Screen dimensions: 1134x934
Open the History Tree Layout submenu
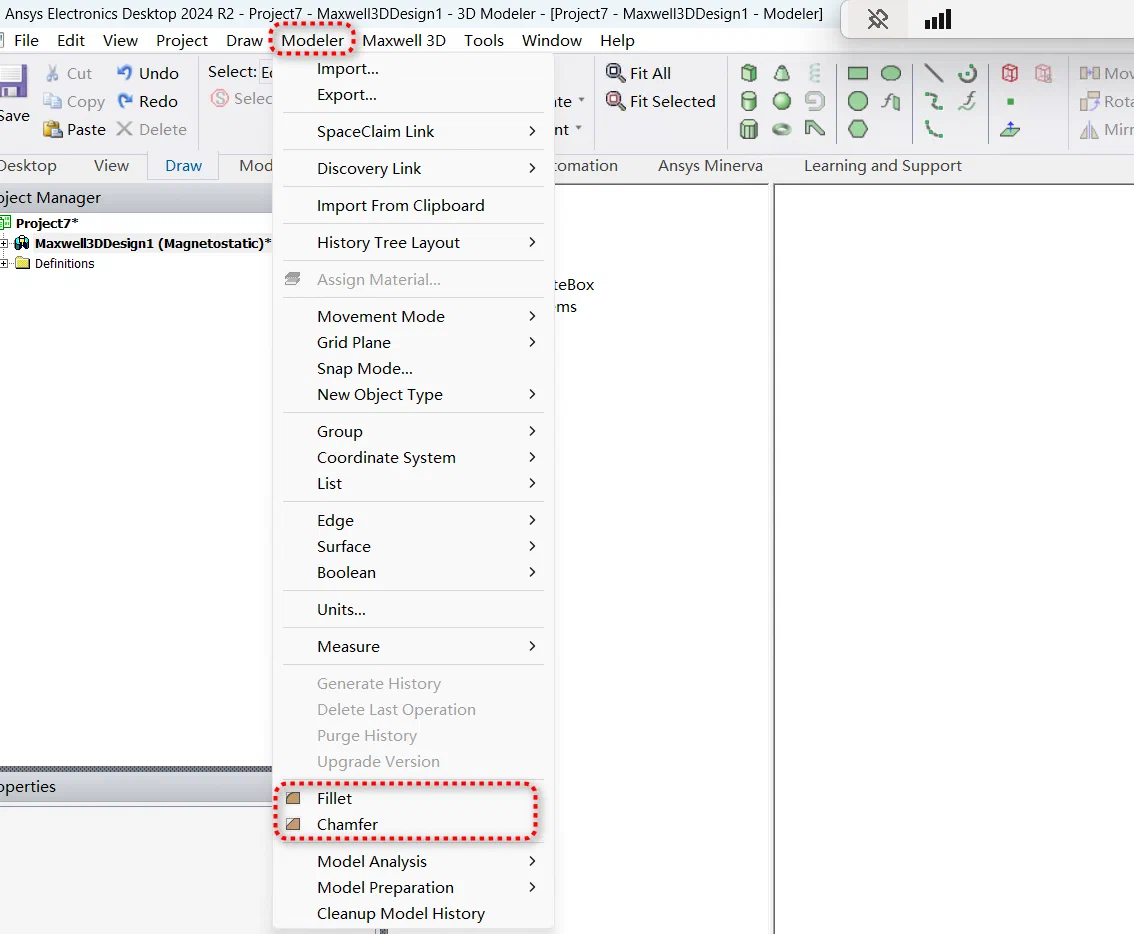[413, 242]
